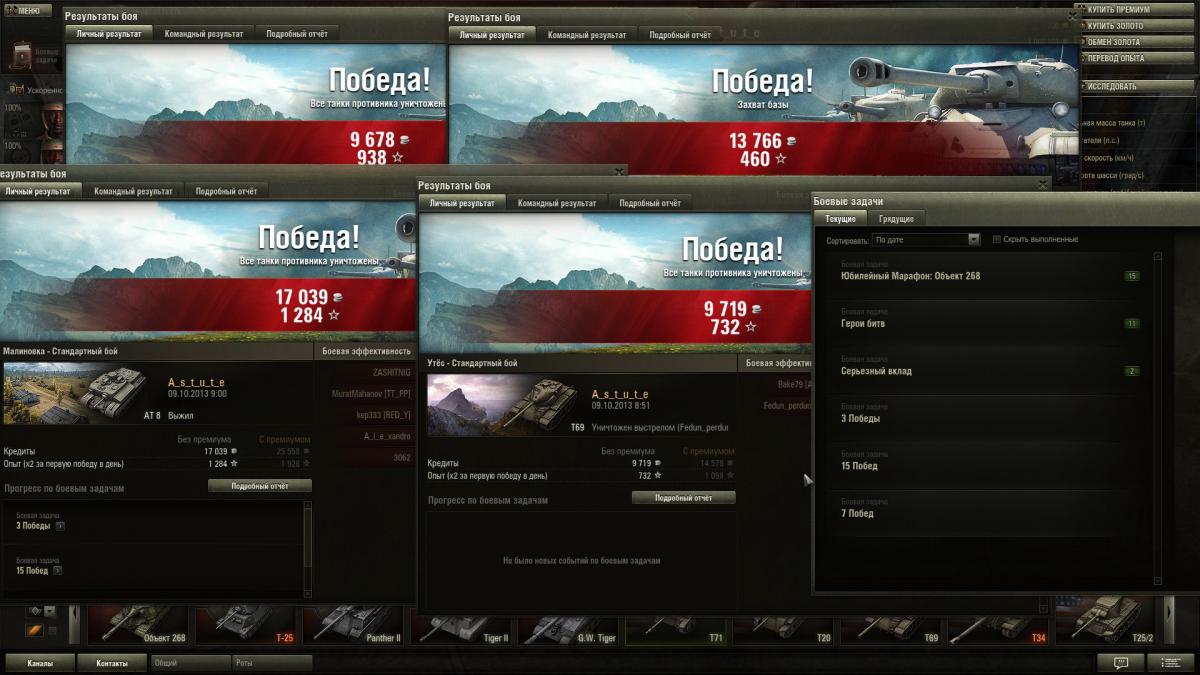
Task: Select the Т-25 tank in the carousel
Action: pyautogui.click(x=246, y=623)
